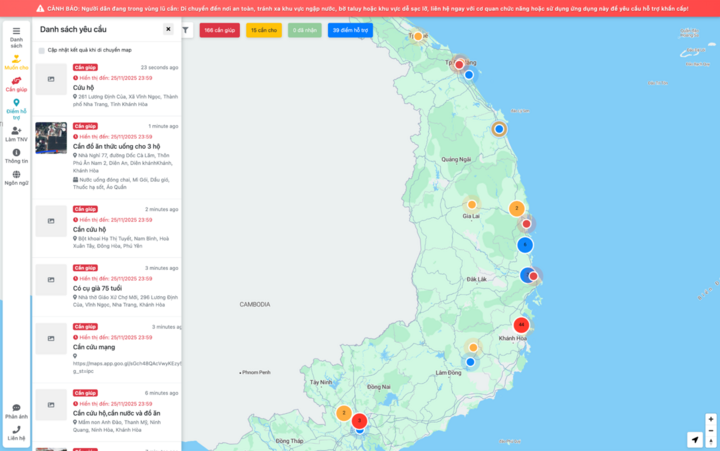Screen dimensions: 720x451
Task: Click photo thumbnail of the food request
Action: [x=51, y=138]
